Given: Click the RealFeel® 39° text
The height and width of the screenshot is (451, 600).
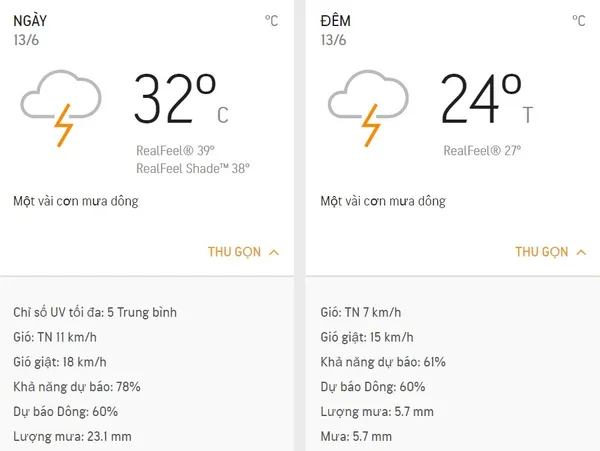Looking at the screenshot, I should (175, 150).
